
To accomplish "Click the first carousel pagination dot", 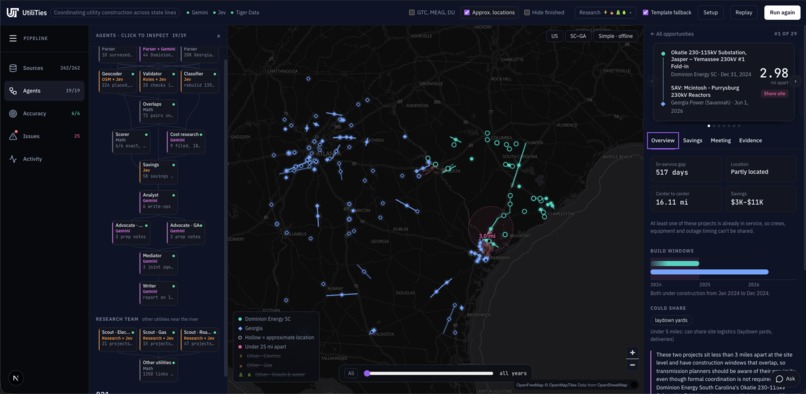I will [709, 126].
